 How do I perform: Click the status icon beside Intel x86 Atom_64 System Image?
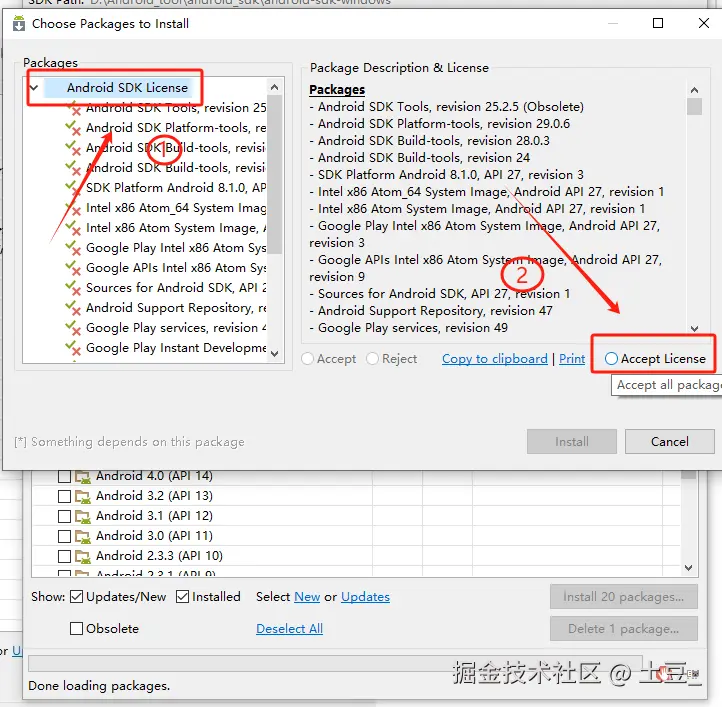73,208
